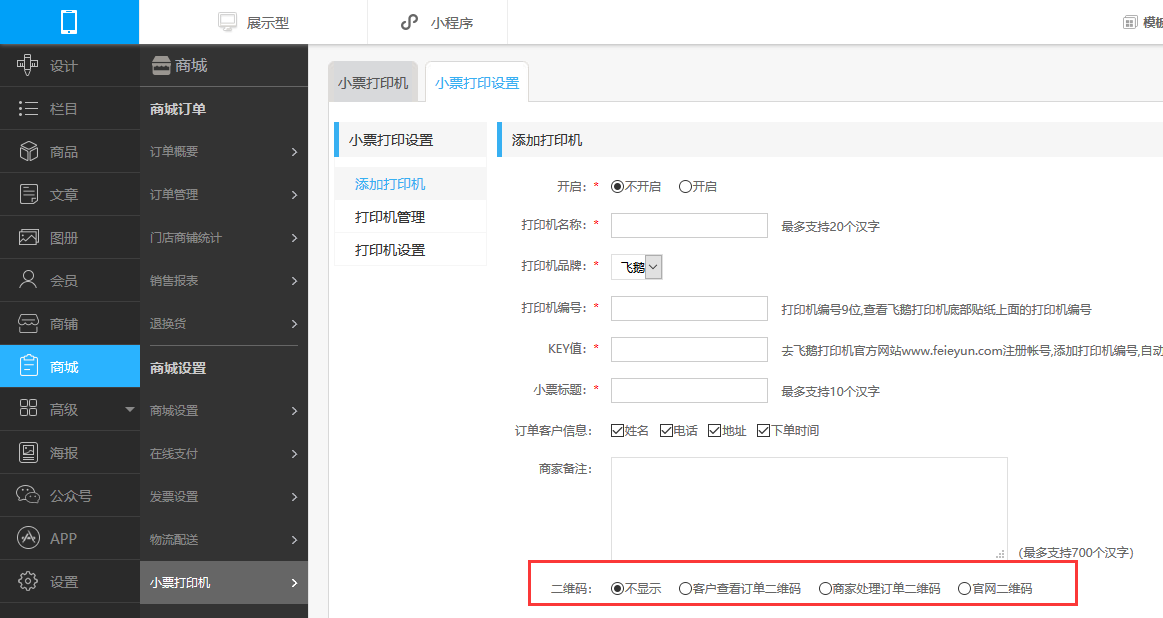Viewport: 1163px width, 618px height.
Task: Open 打印机设置 in the side list
Action: click(410, 250)
